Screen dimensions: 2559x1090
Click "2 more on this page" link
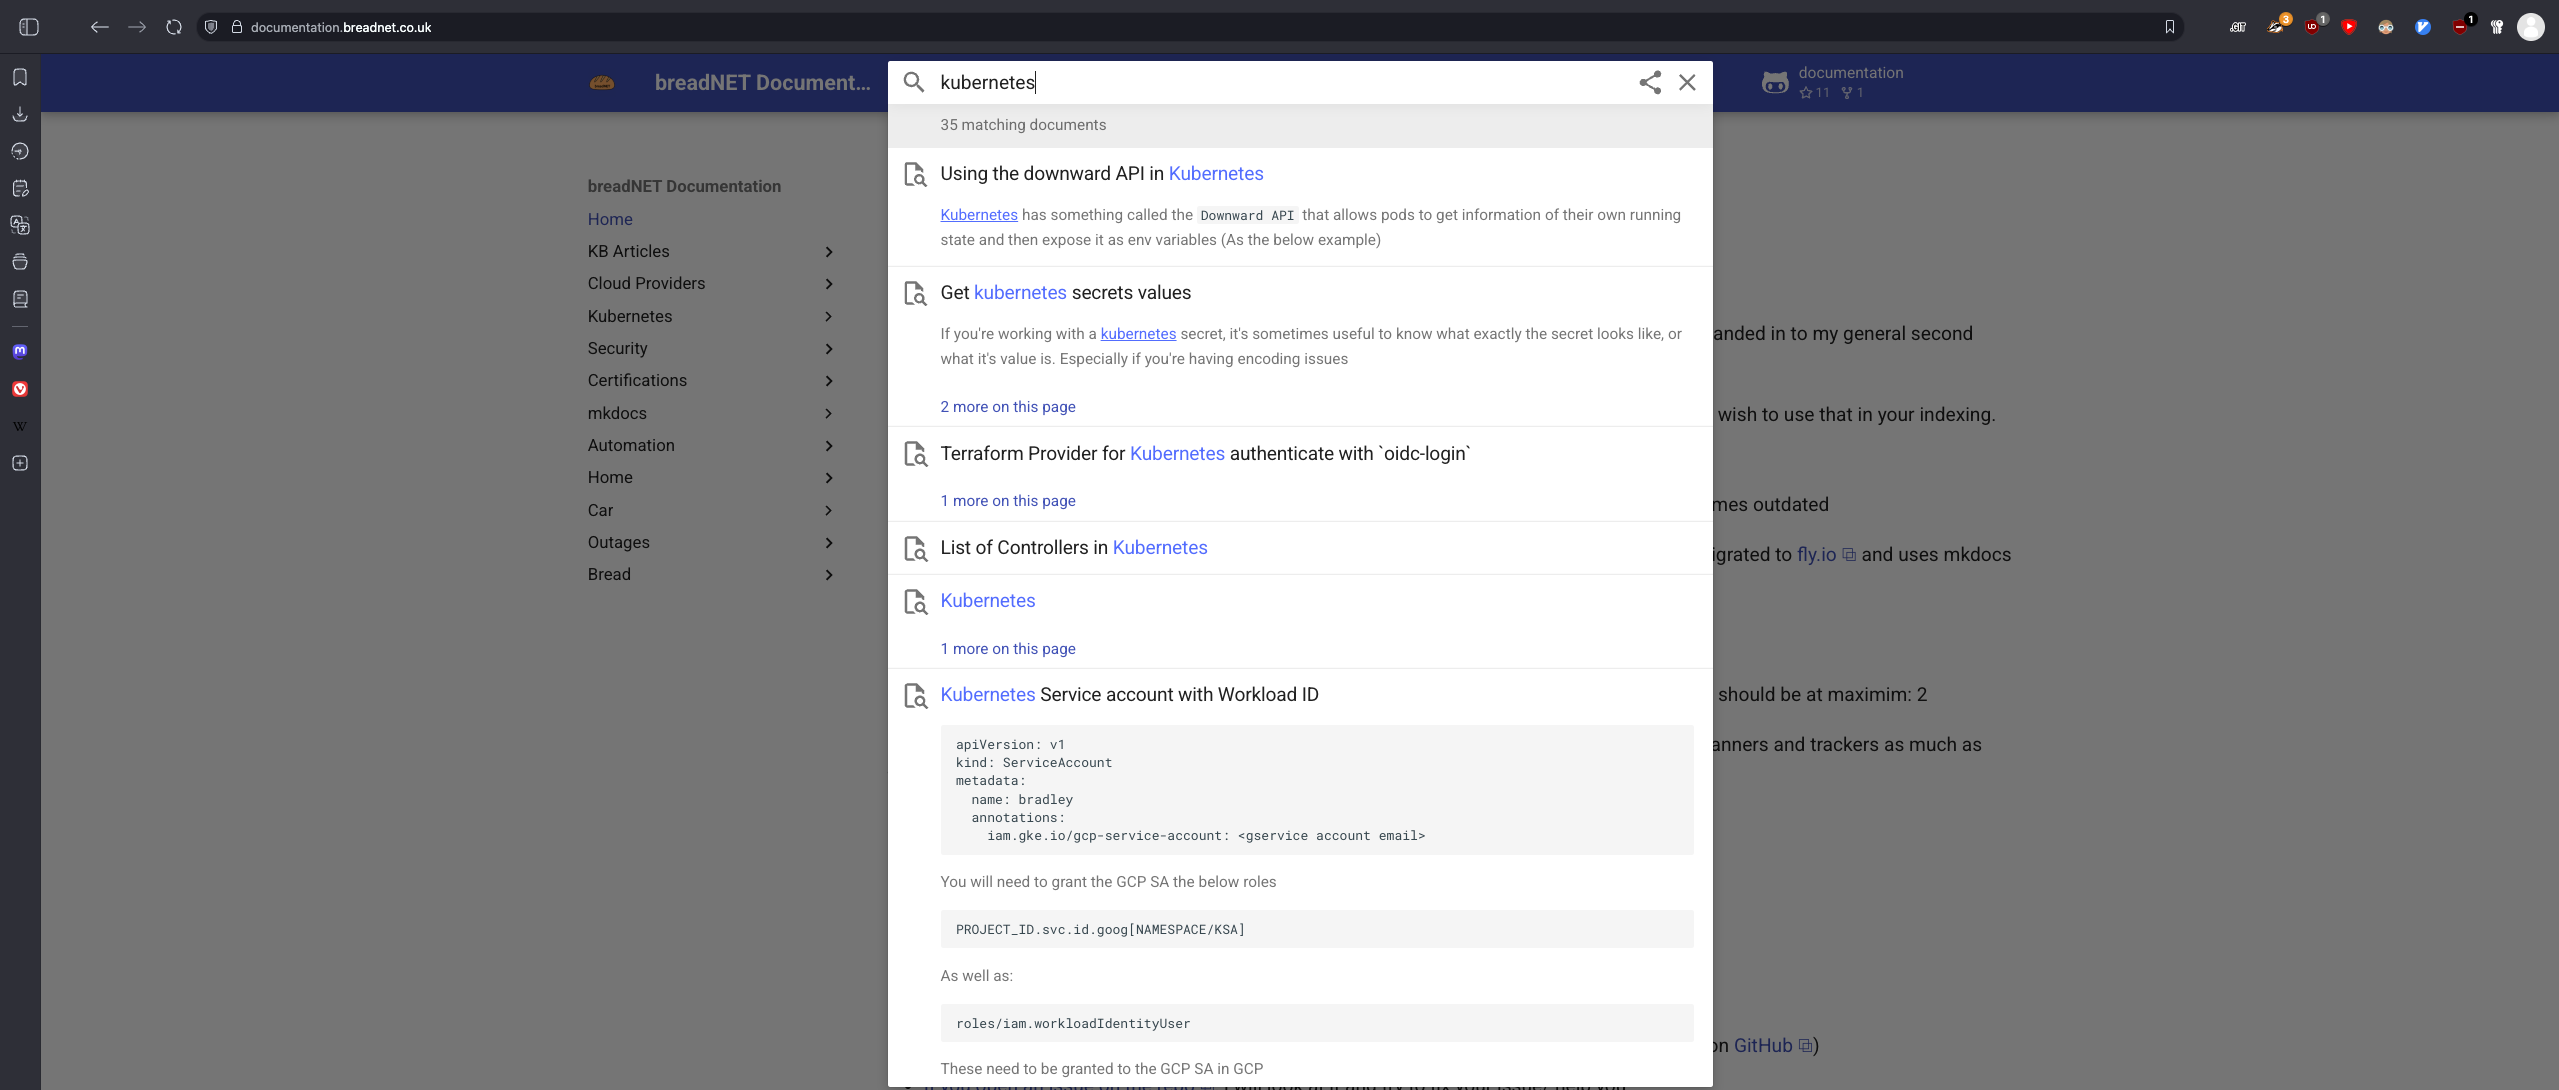coord(1007,407)
